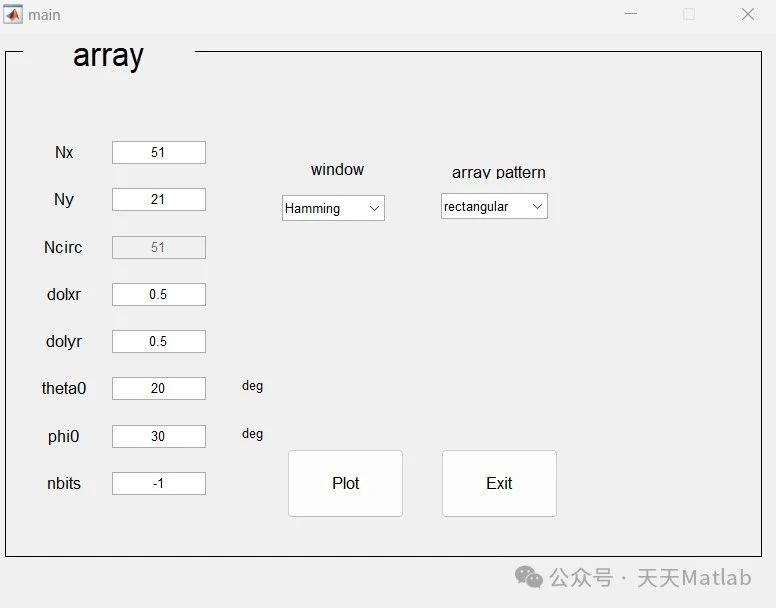Click the Nx label text
This screenshot has height=608, width=776.
coord(64,152)
